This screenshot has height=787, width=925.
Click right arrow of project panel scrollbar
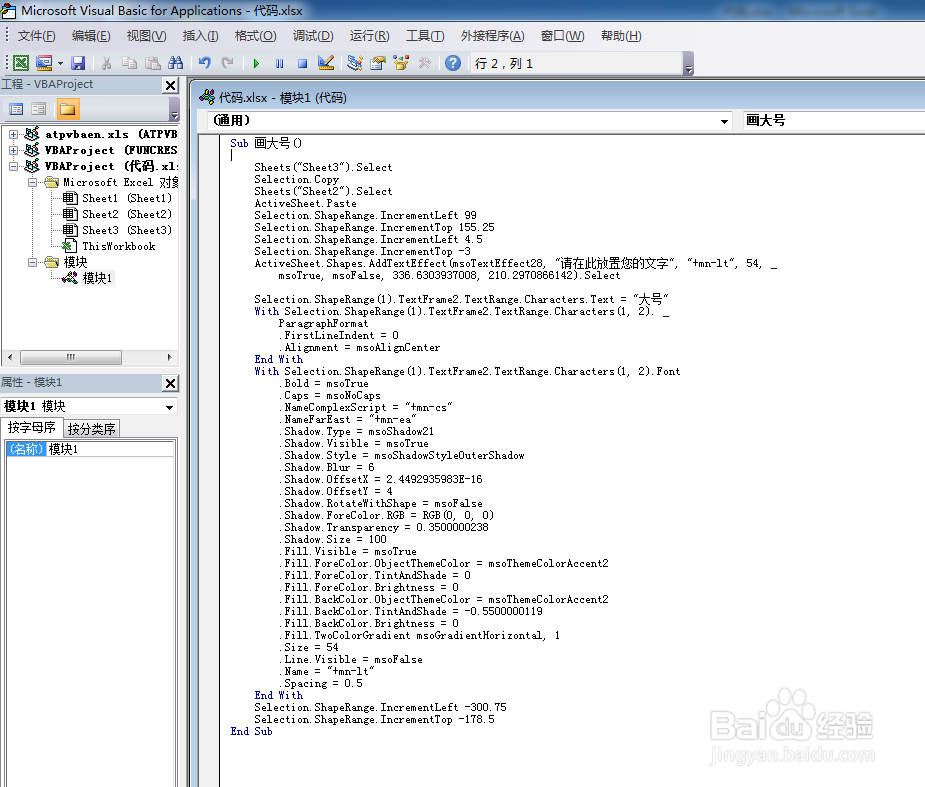(x=169, y=358)
